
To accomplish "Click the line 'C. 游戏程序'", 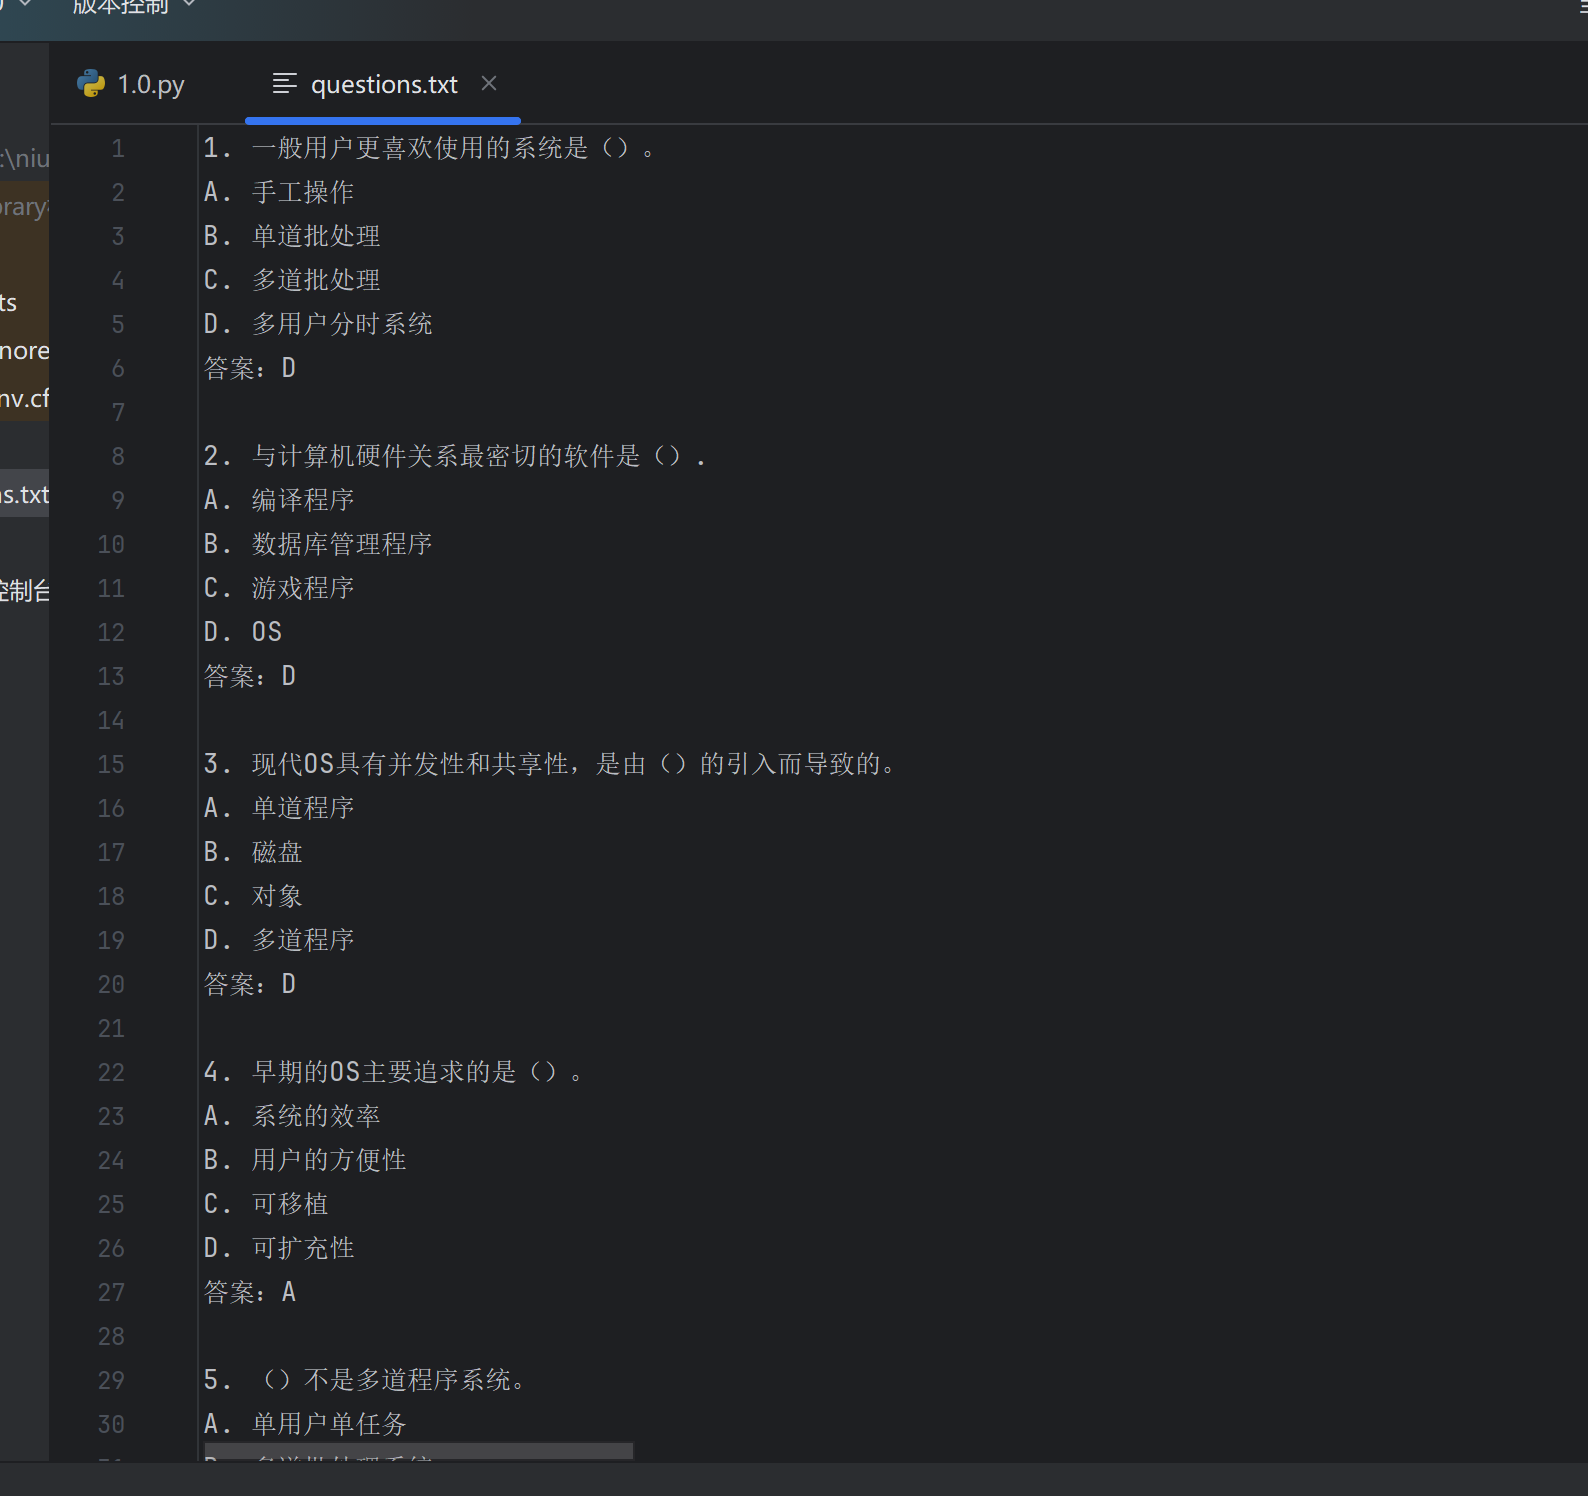I will [278, 588].
